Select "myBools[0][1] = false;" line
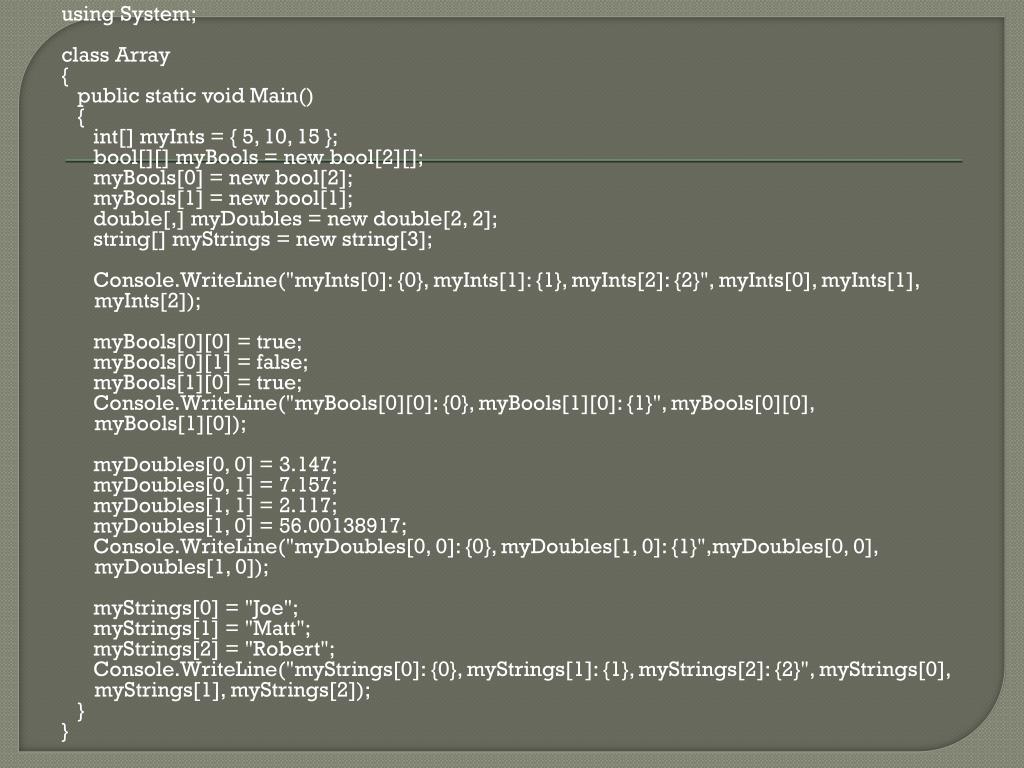1024x768 pixels. click(x=200, y=362)
